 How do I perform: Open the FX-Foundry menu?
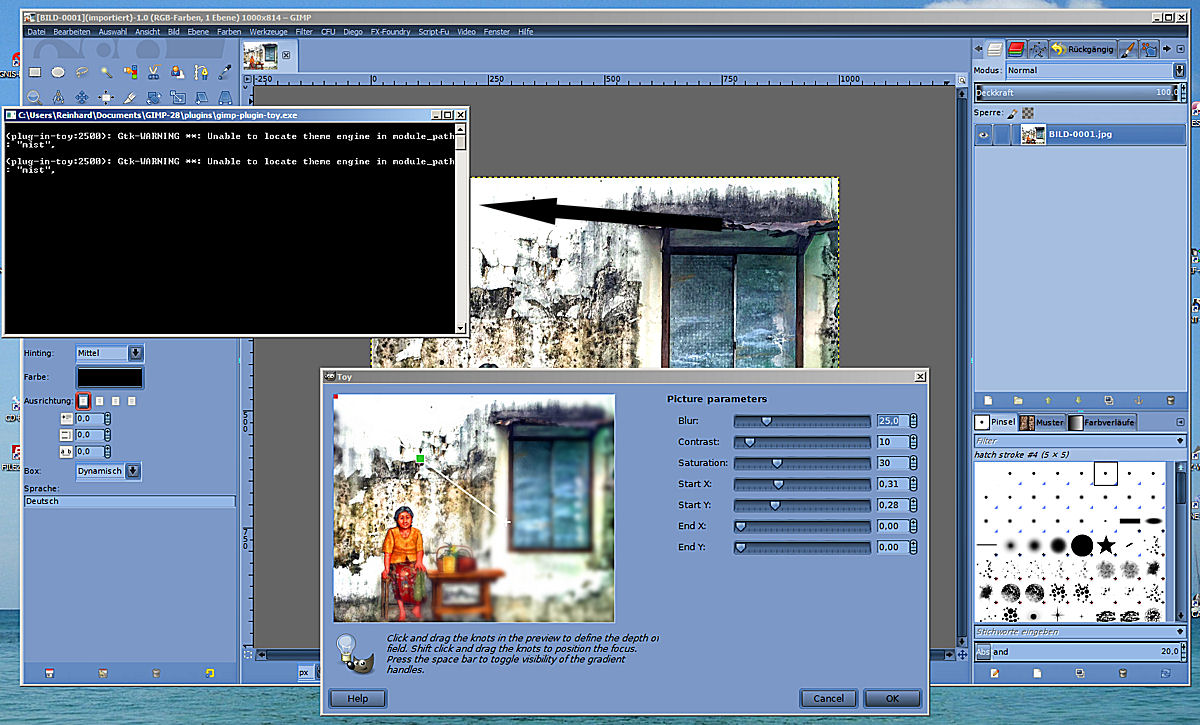click(391, 32)
